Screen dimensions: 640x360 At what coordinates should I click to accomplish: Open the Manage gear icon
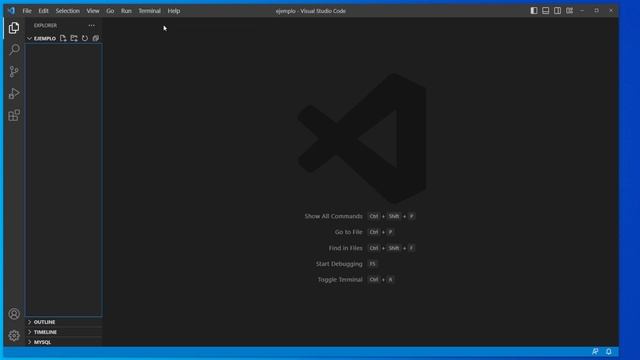pyautogui.click(x=14, y=336)
